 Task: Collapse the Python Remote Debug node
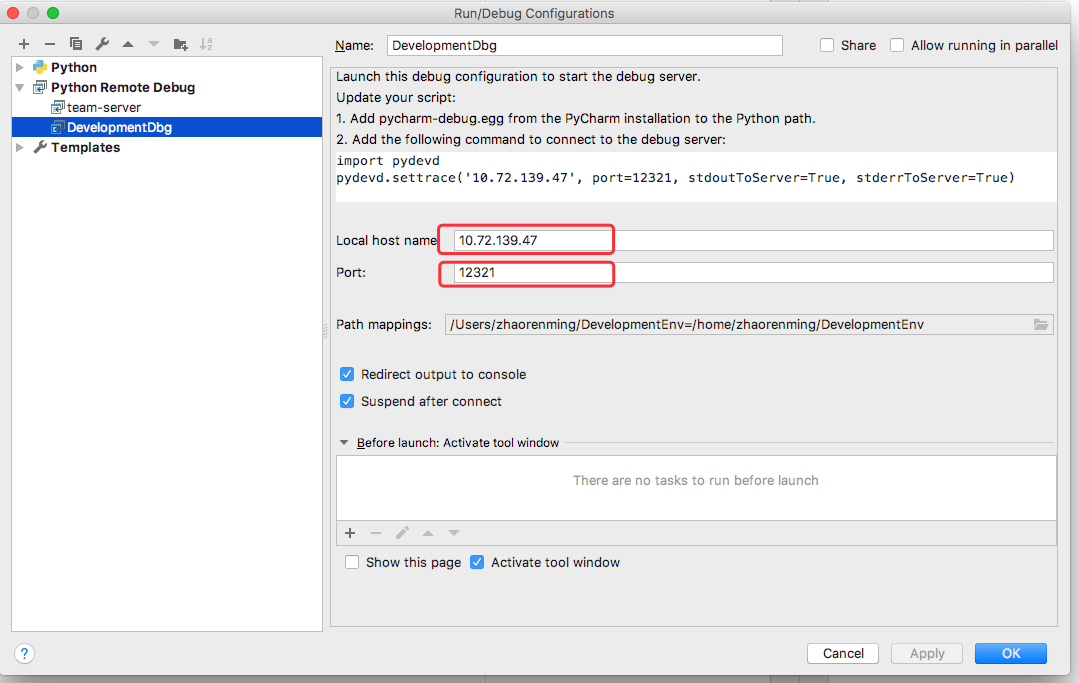coord(20,87)
